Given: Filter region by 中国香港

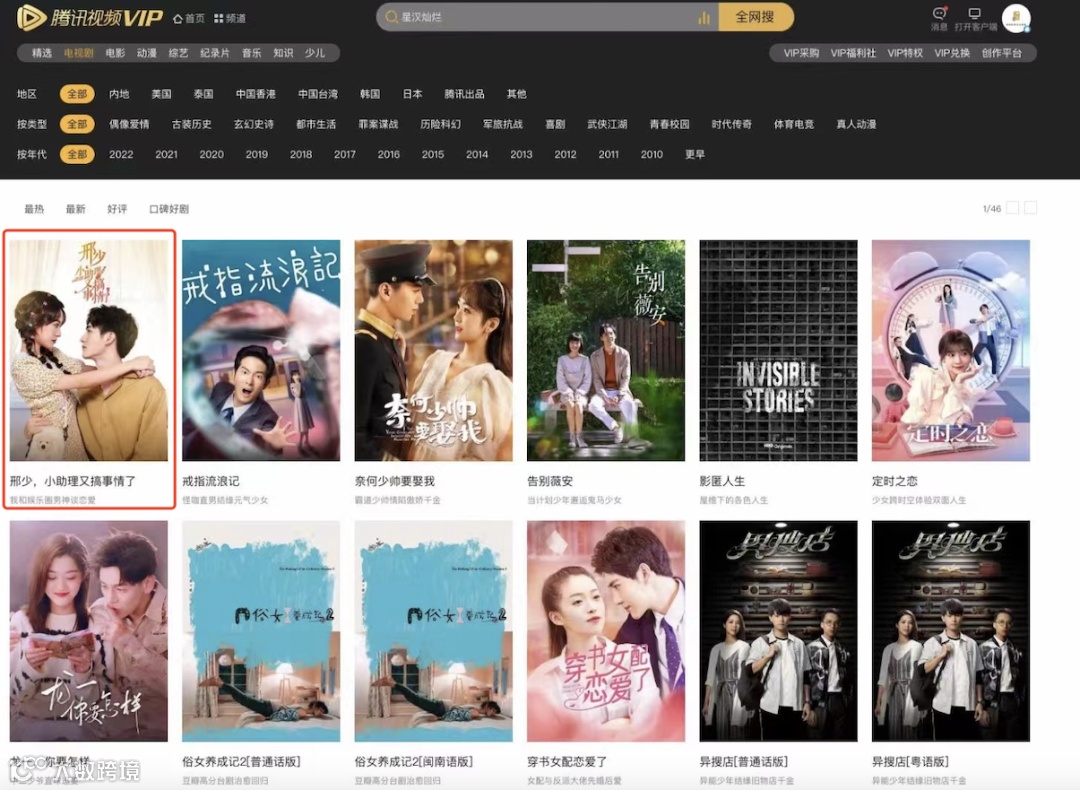Looking at the screenshot, I should coord(255,94).
